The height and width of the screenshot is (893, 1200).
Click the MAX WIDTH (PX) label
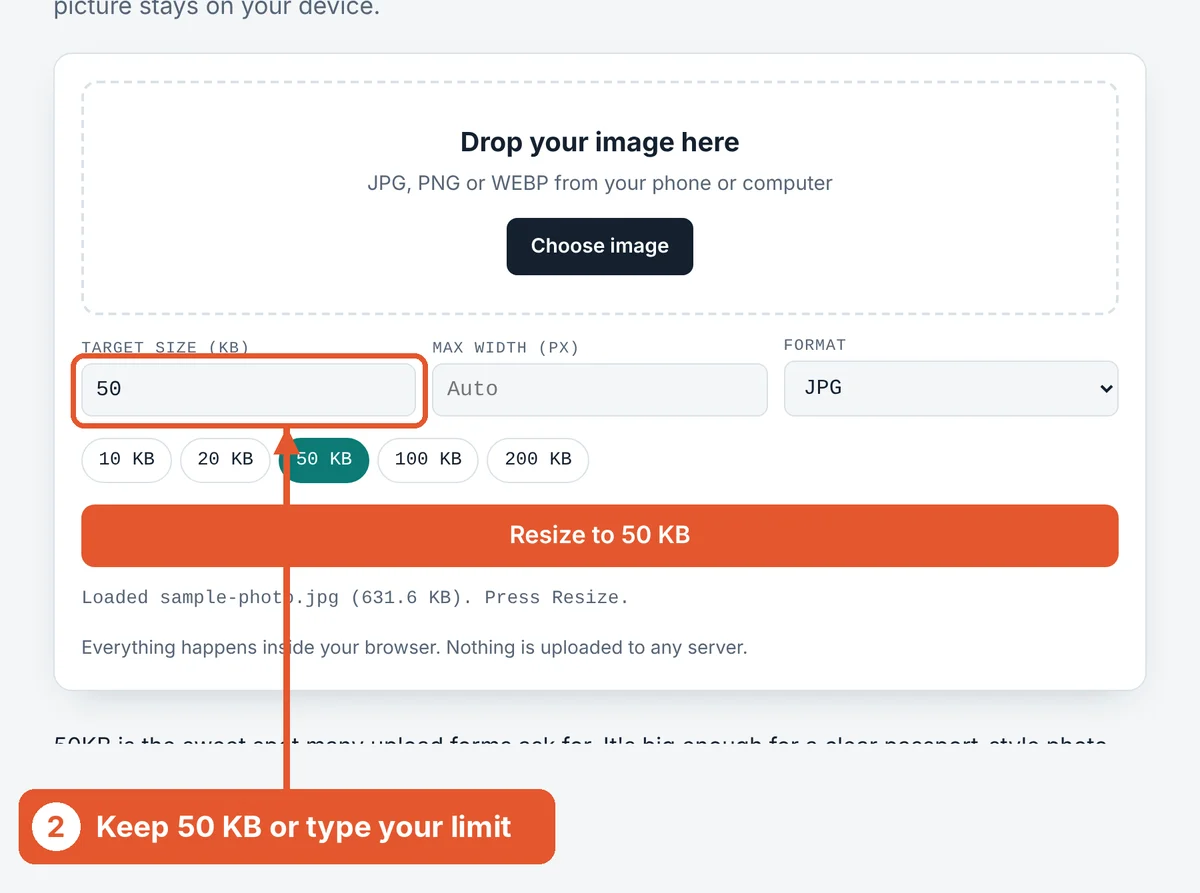pyautogui.click(x=505, y=348)
